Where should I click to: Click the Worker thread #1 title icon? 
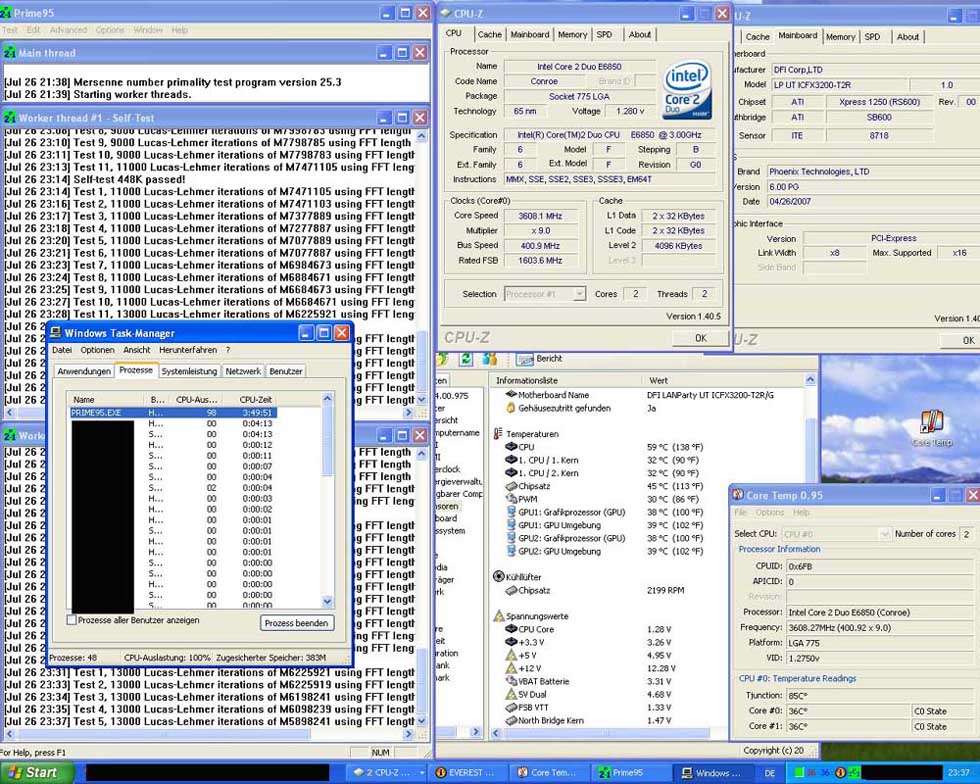pyautogui.click(x=10, y=118)
